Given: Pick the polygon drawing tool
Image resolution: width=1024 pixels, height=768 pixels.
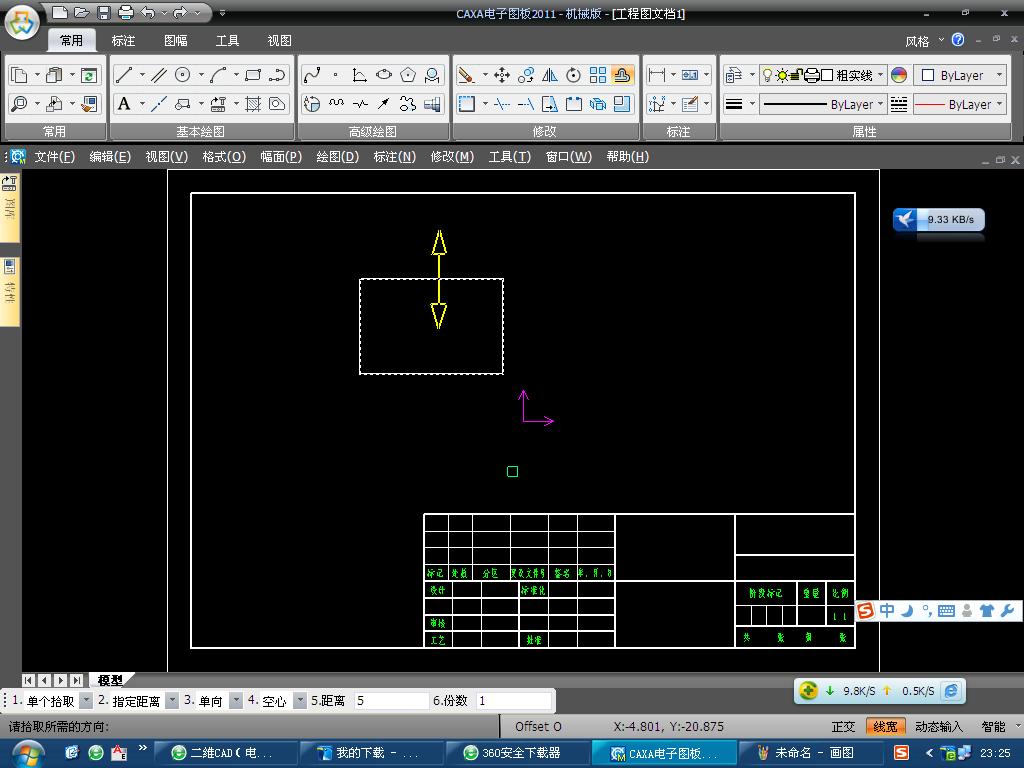Looking at the screenshot, I should click(408, 75).
